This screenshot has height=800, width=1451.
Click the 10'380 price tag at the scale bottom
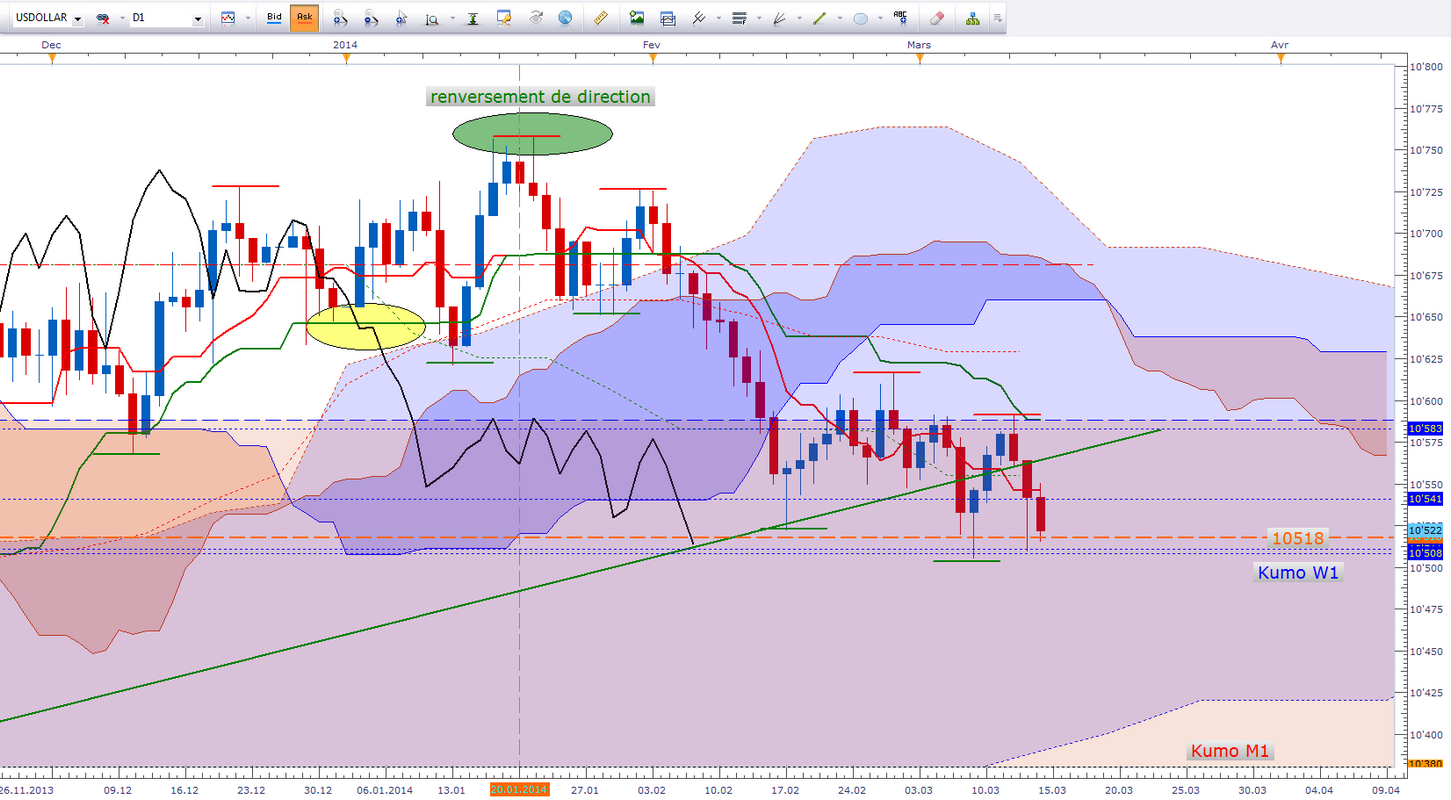(x=1426, y=764)
